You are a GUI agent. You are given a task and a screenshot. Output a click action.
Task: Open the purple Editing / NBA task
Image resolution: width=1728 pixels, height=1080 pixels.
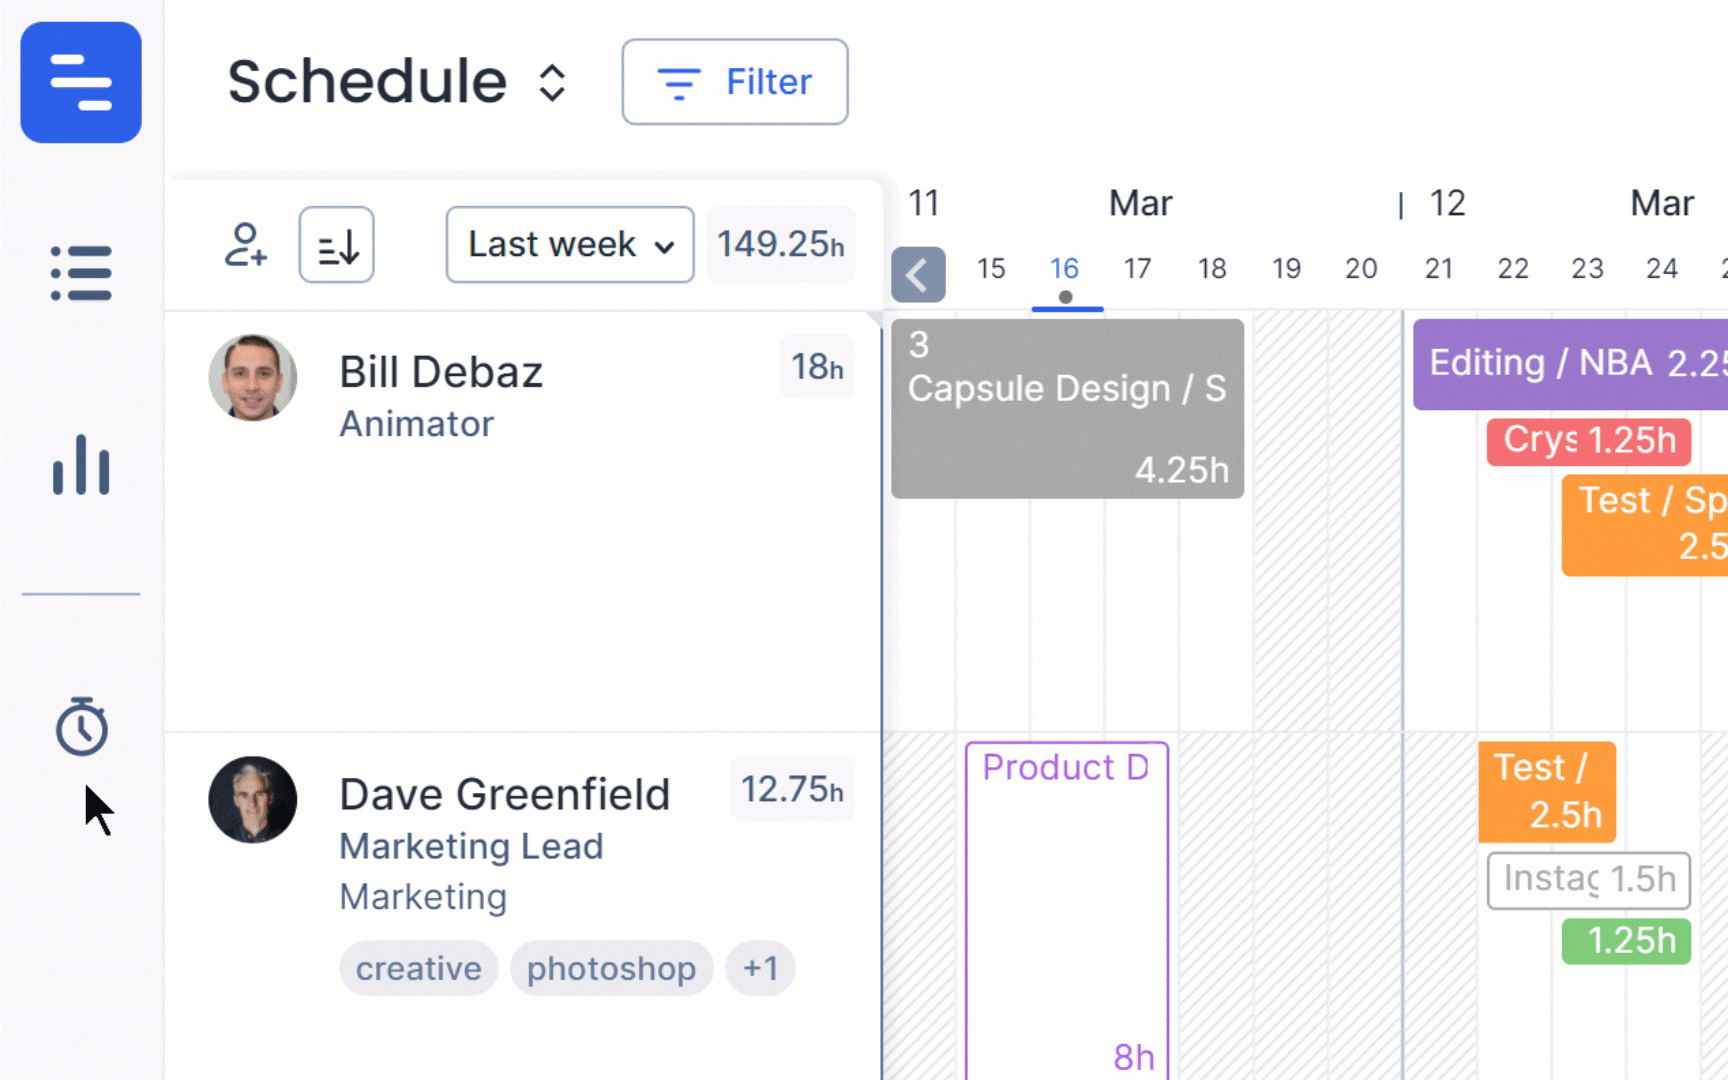1570,364
